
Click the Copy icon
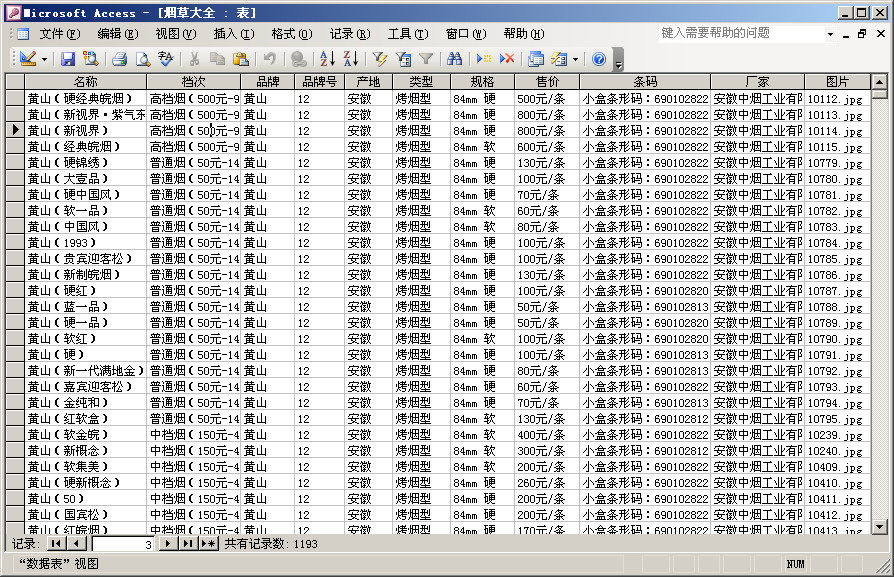coord(217,58)
